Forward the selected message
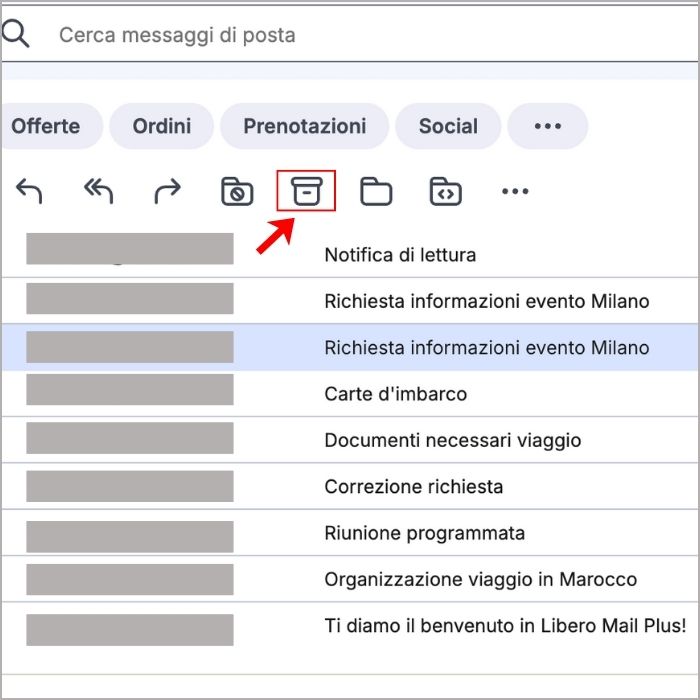The height and width of the screenshot is (700, 700). pos(168,191)
